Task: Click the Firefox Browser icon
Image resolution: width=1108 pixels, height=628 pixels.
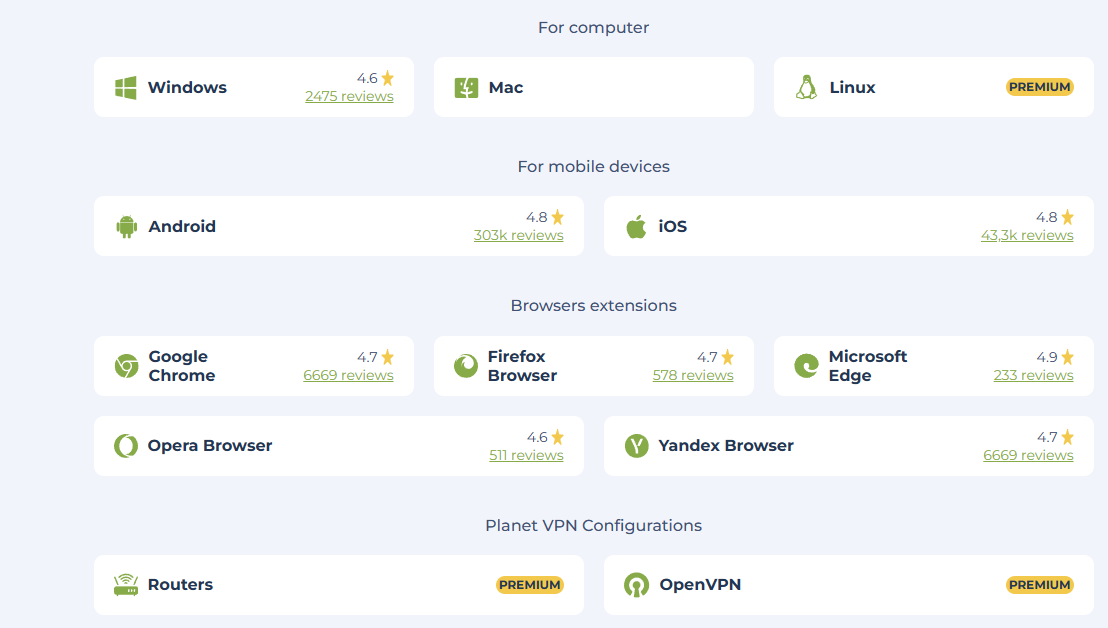Action: click(x=466, y=366)
